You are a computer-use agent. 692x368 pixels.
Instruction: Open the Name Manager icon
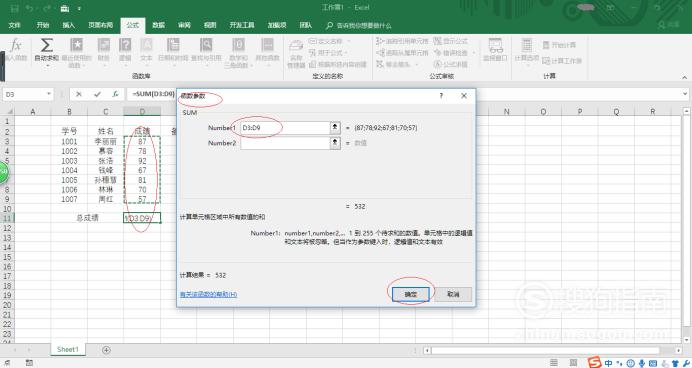[x=296, y=46]
